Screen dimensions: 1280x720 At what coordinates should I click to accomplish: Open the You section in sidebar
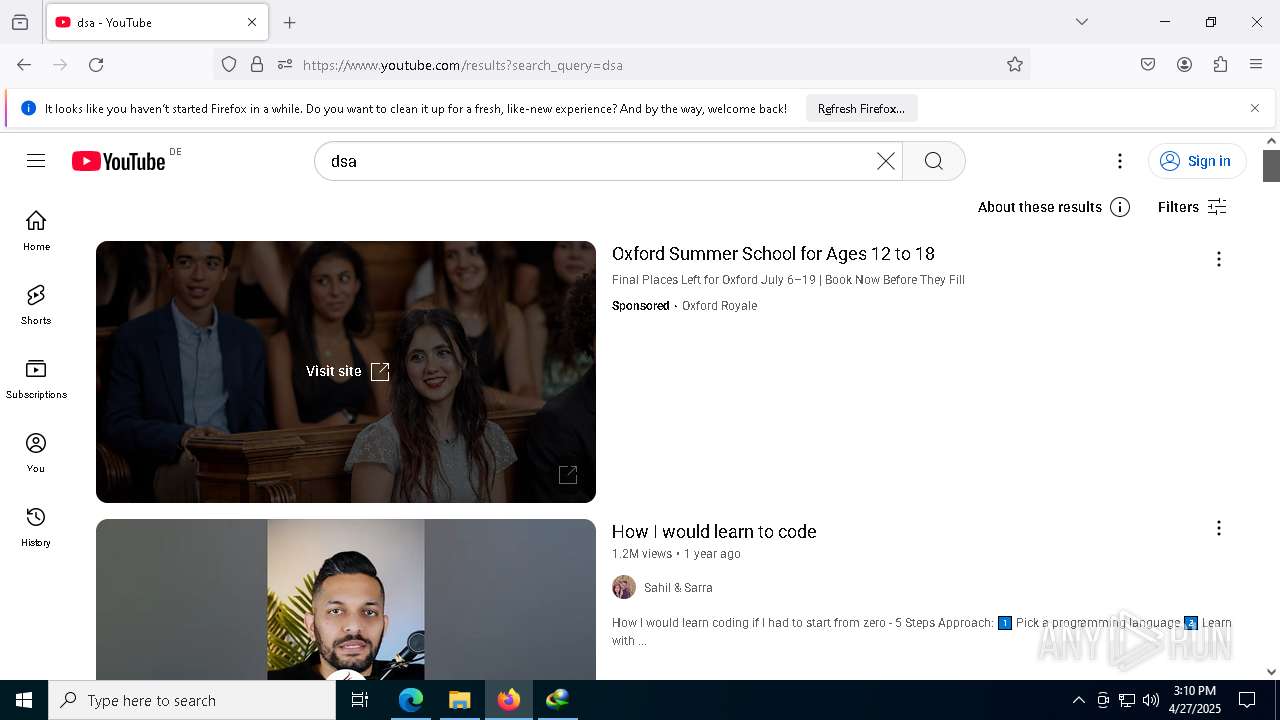(36, 453)
